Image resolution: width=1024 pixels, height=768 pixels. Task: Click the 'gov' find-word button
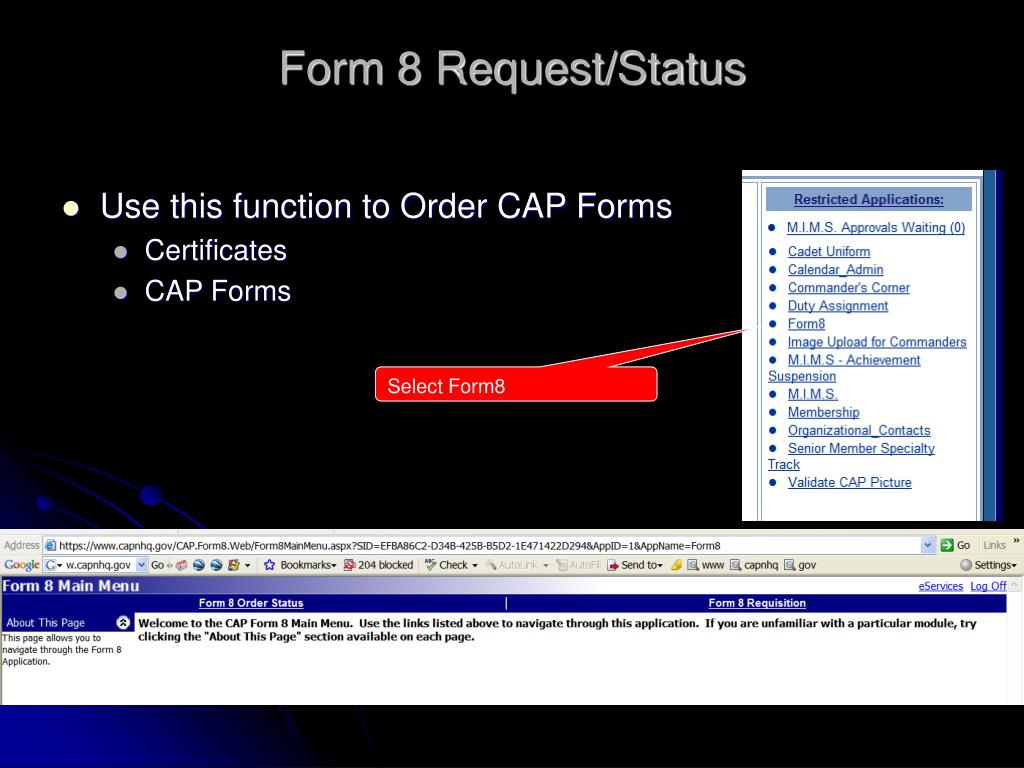point(800,565)
